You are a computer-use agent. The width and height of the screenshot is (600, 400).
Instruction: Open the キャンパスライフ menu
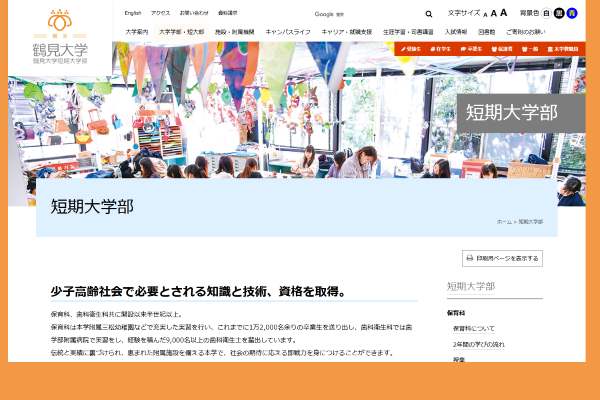point(288,32)
